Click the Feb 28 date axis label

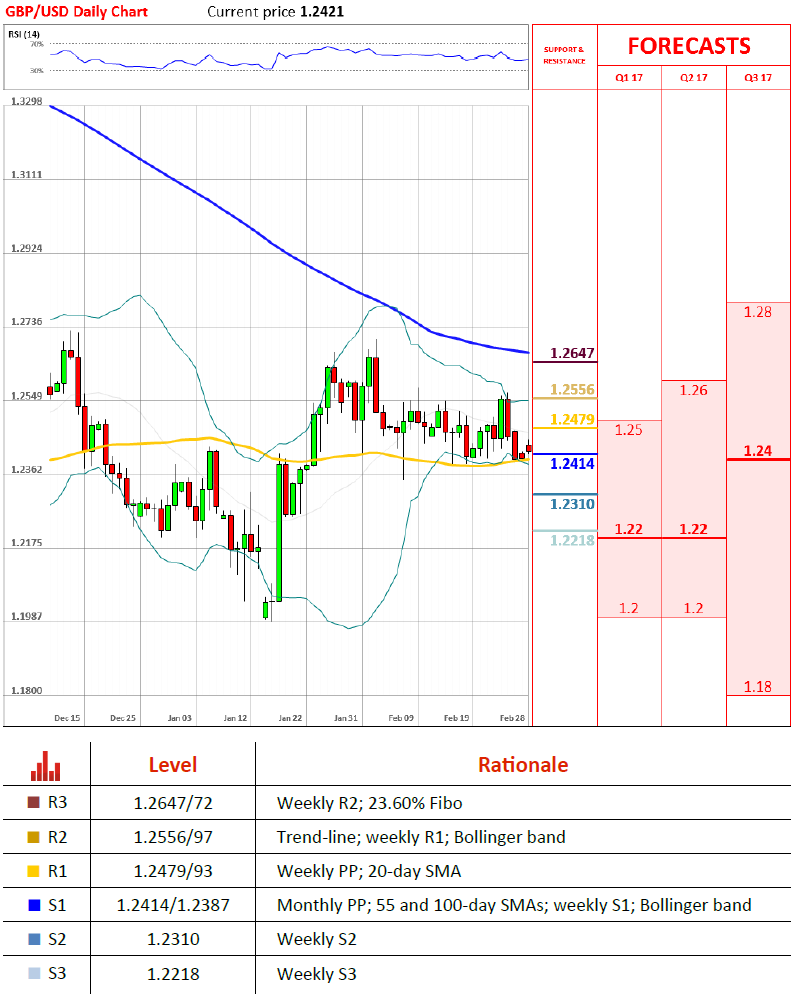coord(512,718)
